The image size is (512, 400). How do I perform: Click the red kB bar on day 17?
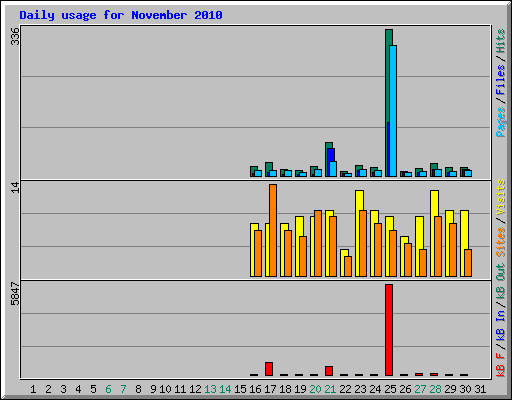click(x=269, y=369)
